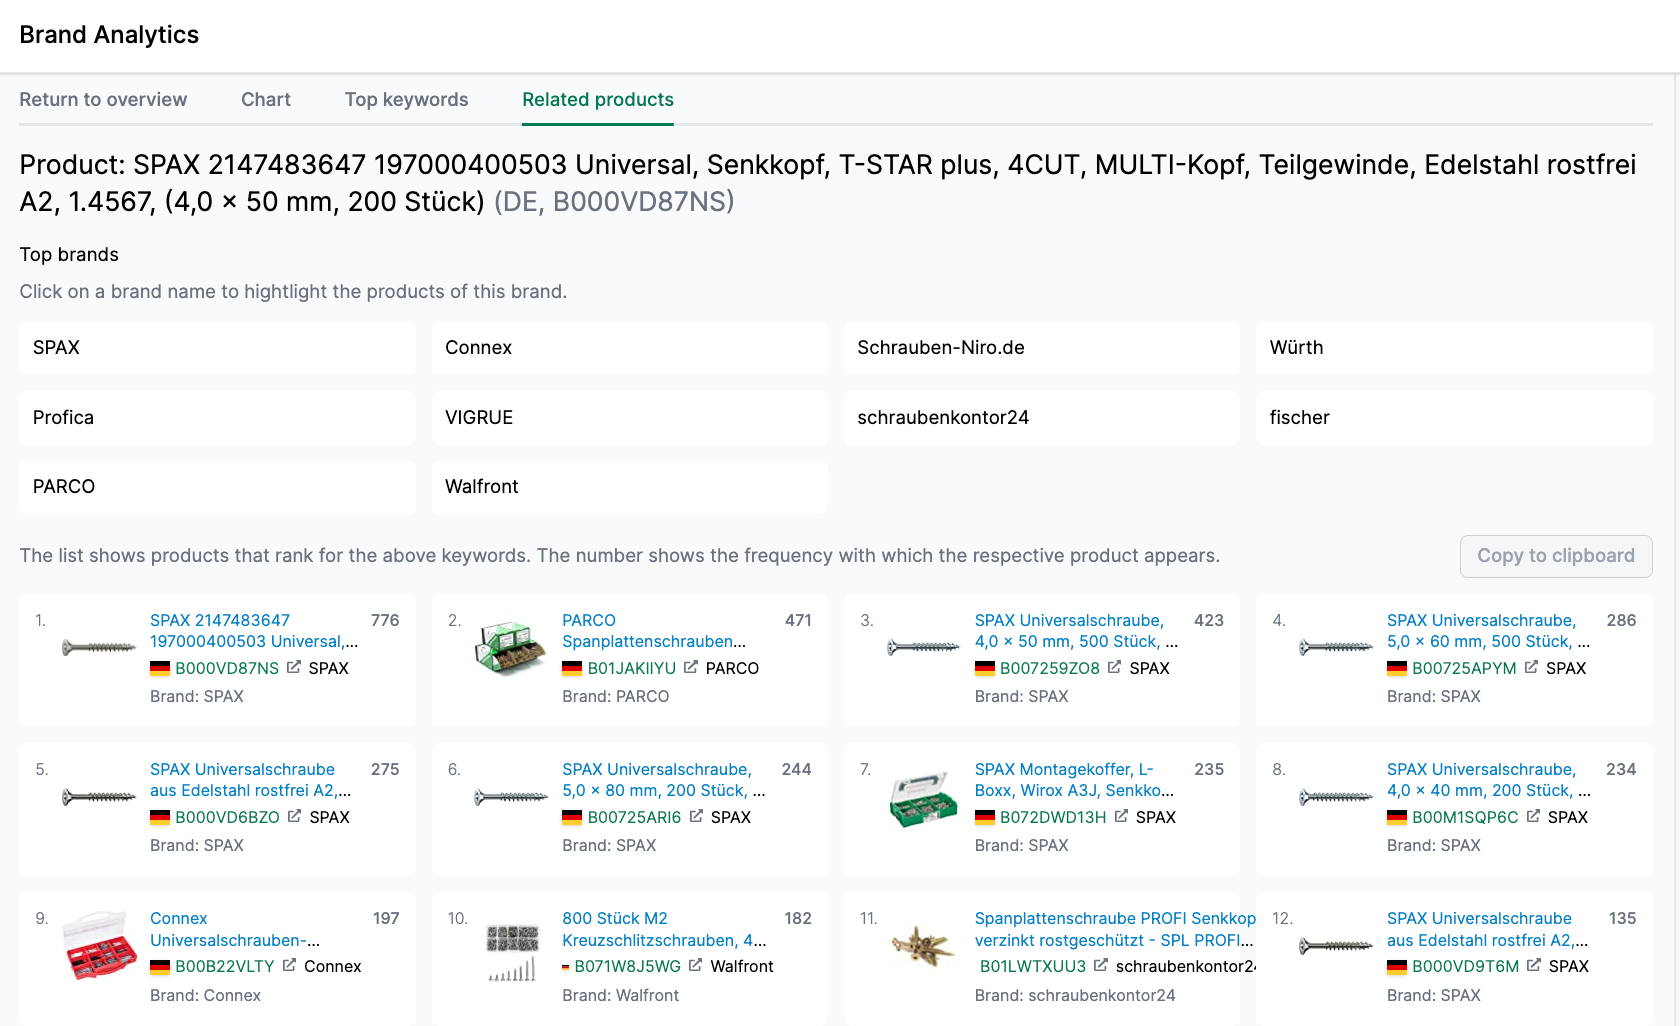Image resolution: width=1680 pixels, height=1026 pixels.
Task: Toggle highlighting for the SPAX brand
Action: pyautogui.click(x=217, y=348)
